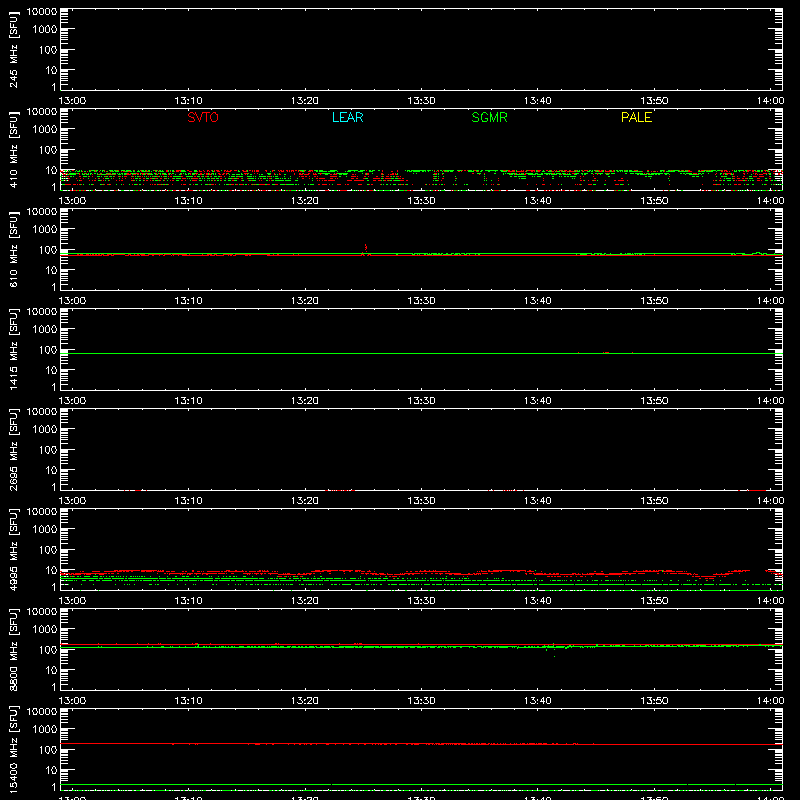Click 13:10 time label under 4995 MHz plot

click(188, 601)
